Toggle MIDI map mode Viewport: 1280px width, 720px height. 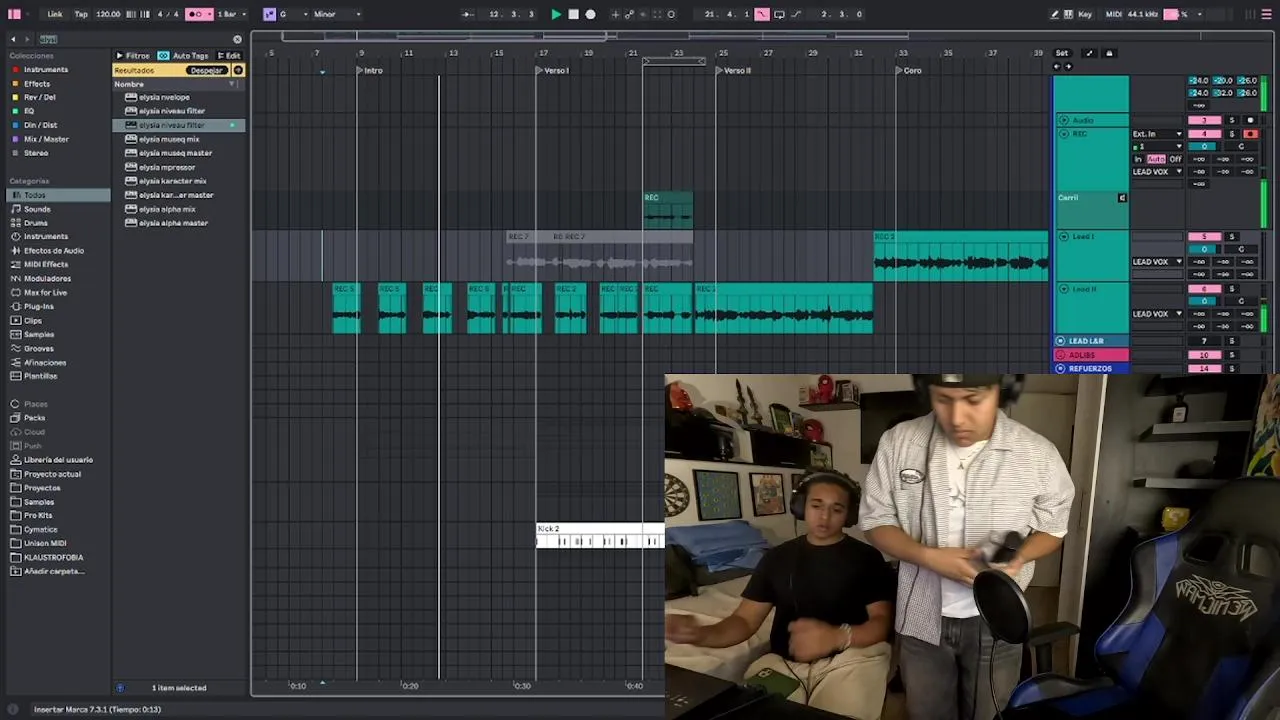(1113, 14)
